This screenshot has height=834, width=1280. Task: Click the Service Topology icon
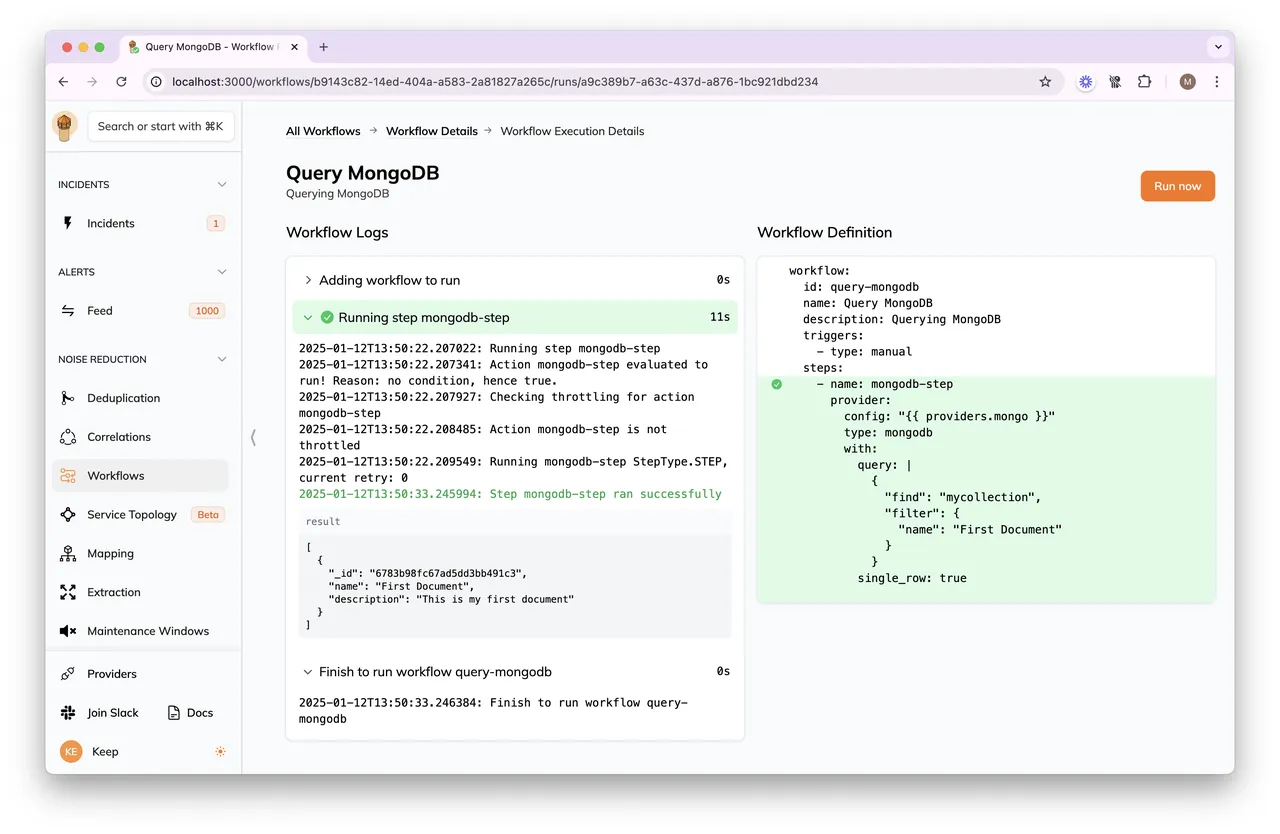(68, 515)
